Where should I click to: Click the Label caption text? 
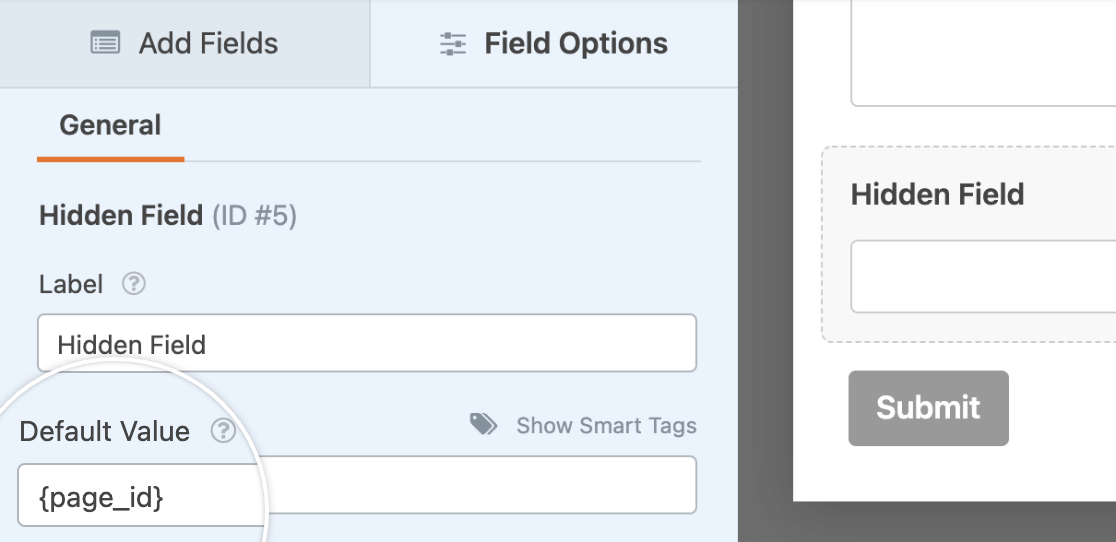71,284
